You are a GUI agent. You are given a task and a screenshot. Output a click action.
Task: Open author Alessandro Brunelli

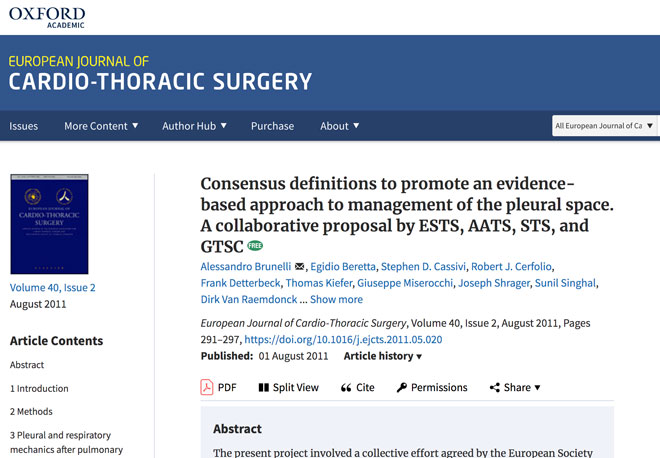point(246,266)
